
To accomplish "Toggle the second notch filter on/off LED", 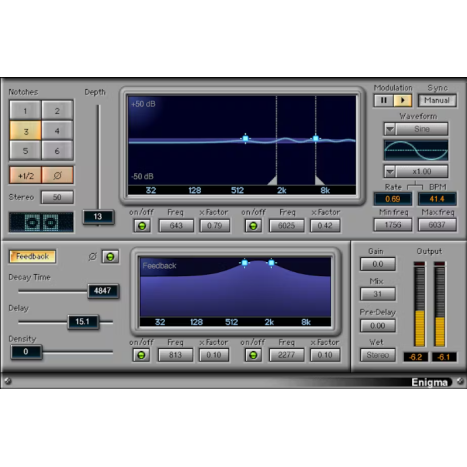I will click(253, 226).
